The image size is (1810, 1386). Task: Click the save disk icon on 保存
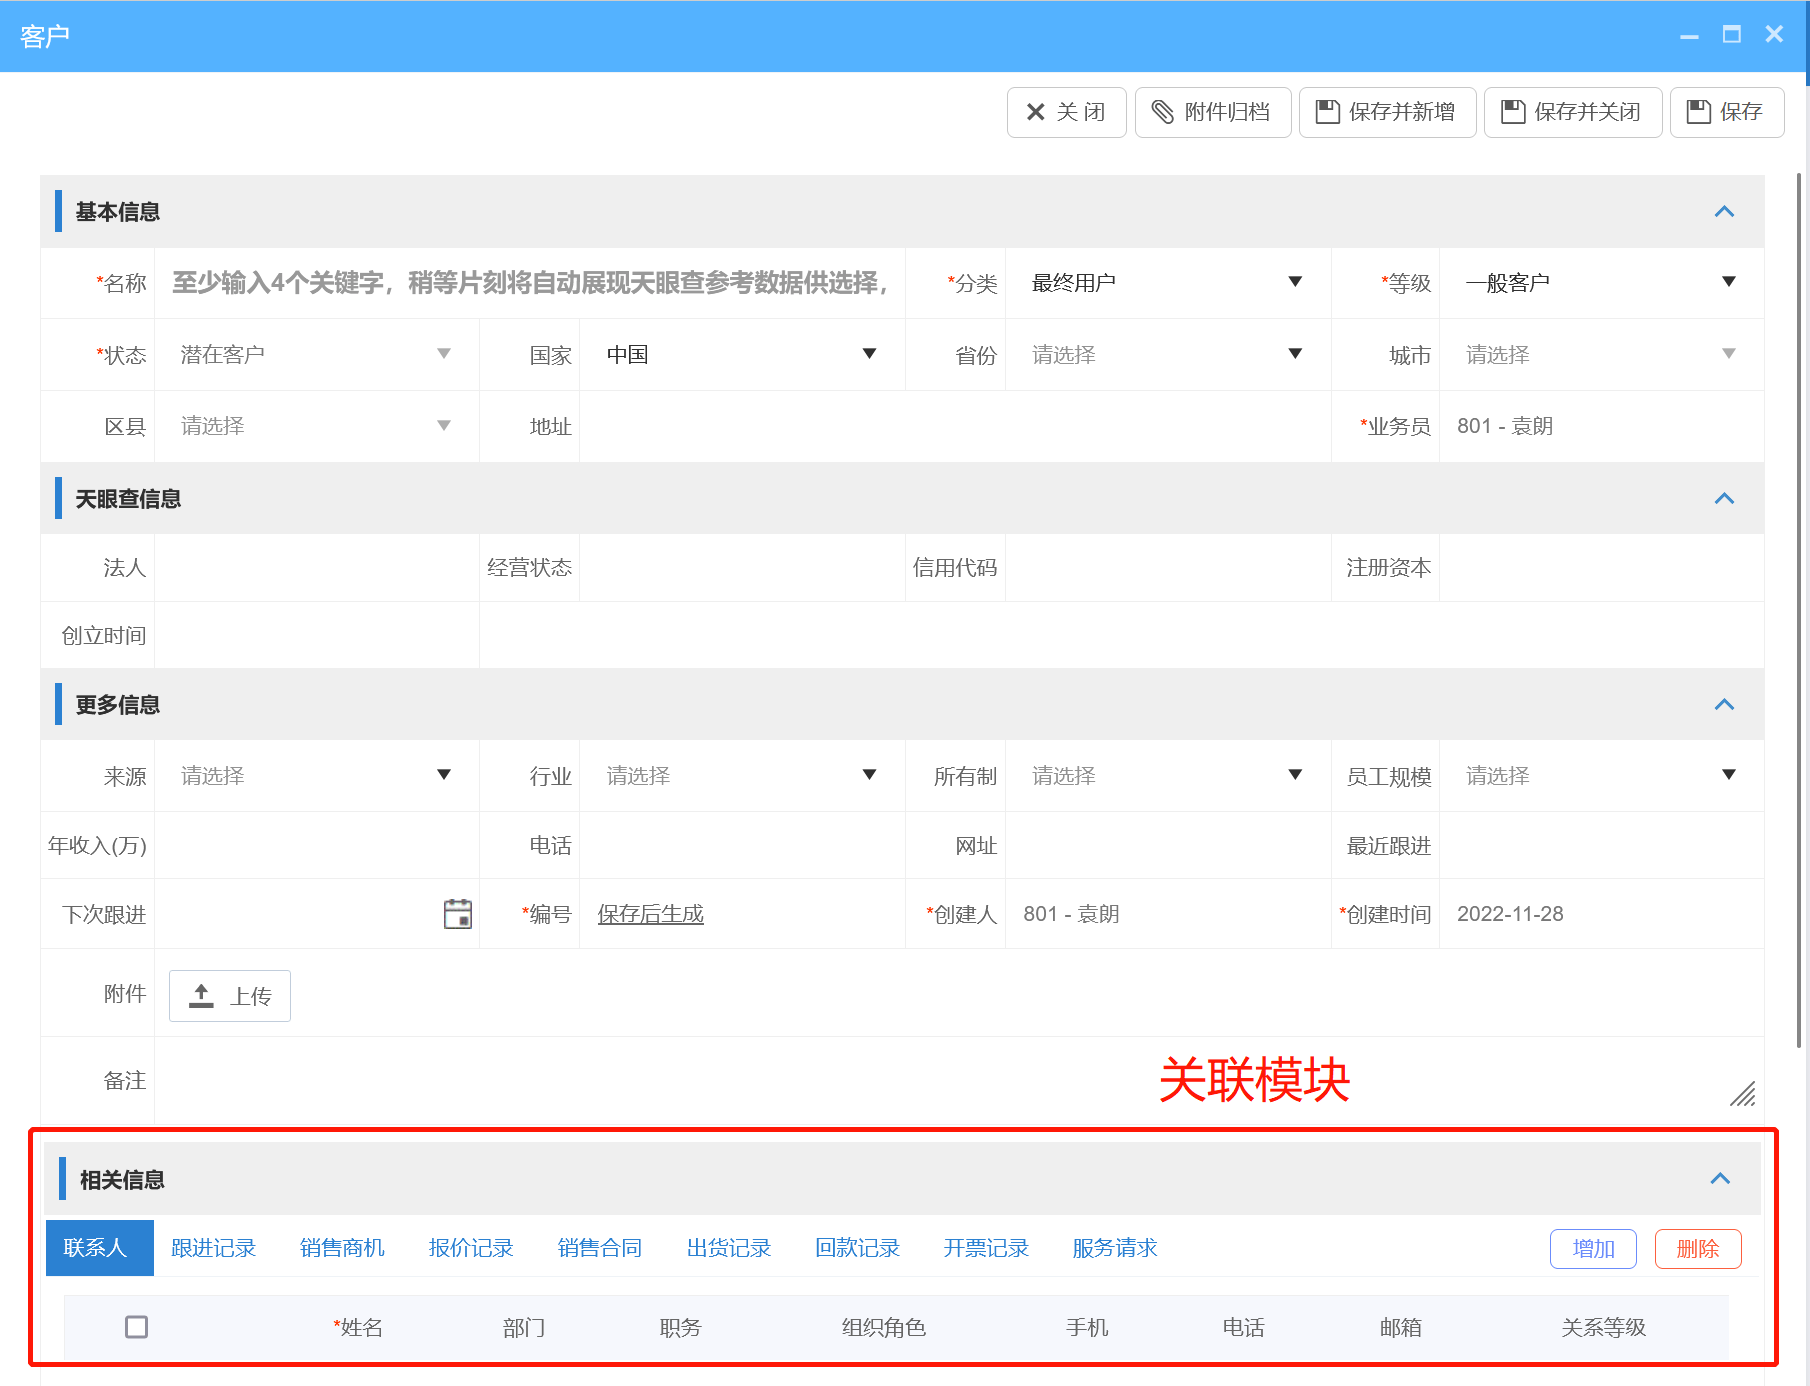pyautogui.click(x=1698, y=112)
